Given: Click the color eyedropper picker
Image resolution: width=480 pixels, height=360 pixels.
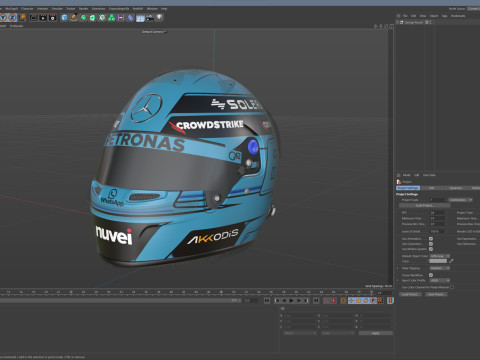Looking at the screenshot, I should click(x=451, y=261).
